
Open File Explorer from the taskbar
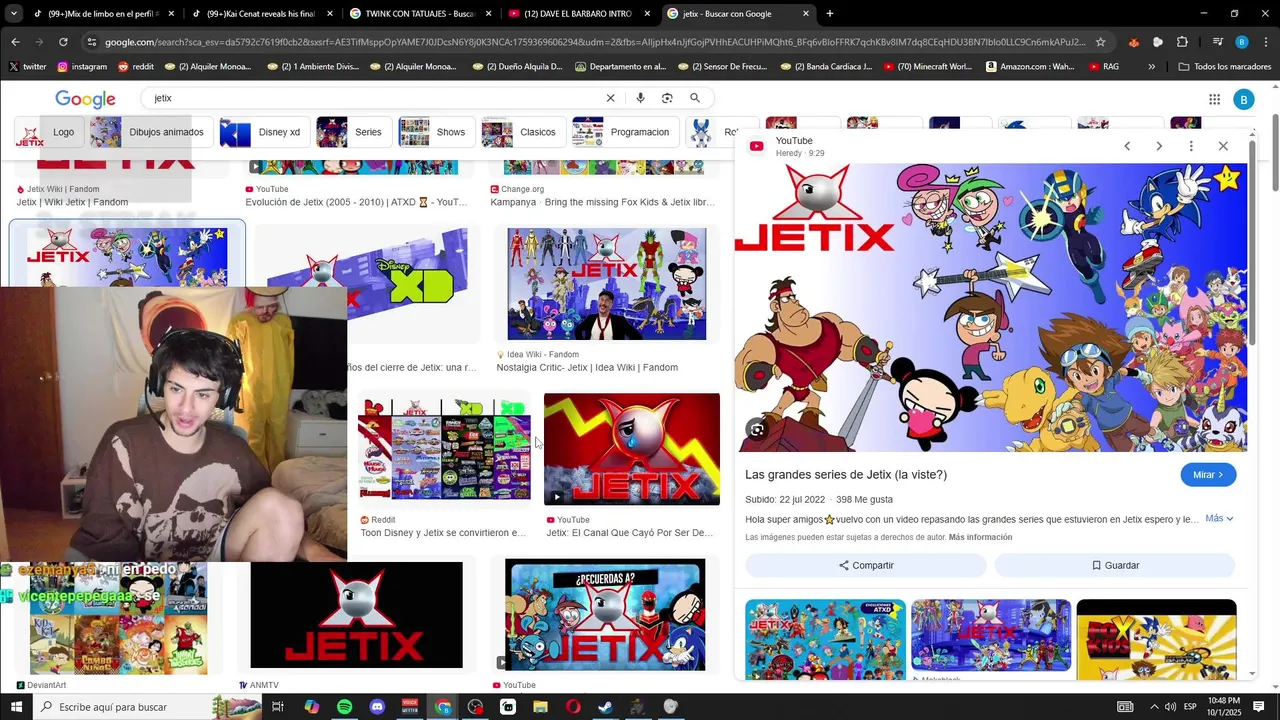[x=540, y=707]
